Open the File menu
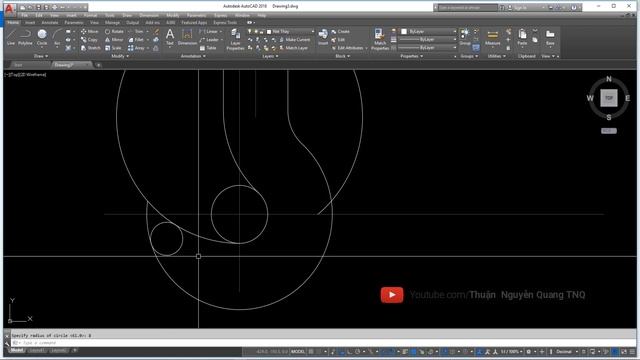Image resolution: width=640 pixels, height=360 pixels. [x=24, y=15]
